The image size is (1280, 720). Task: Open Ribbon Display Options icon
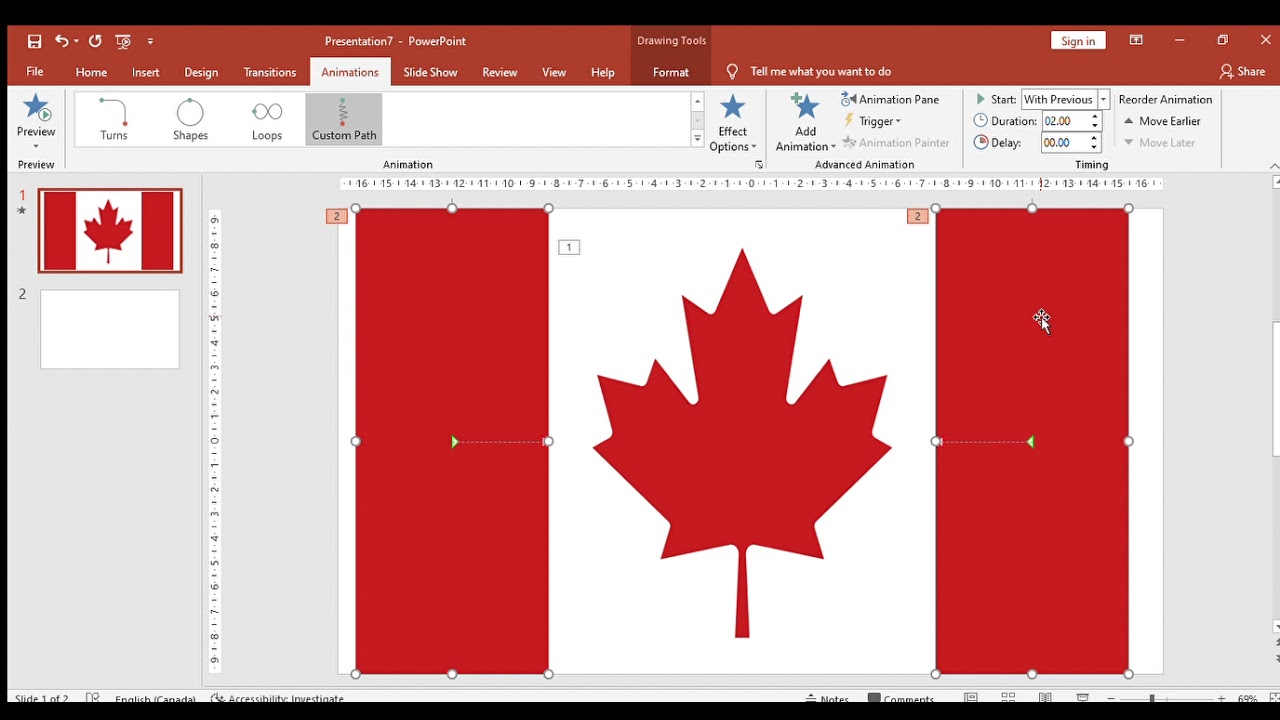pos(1136,41)
